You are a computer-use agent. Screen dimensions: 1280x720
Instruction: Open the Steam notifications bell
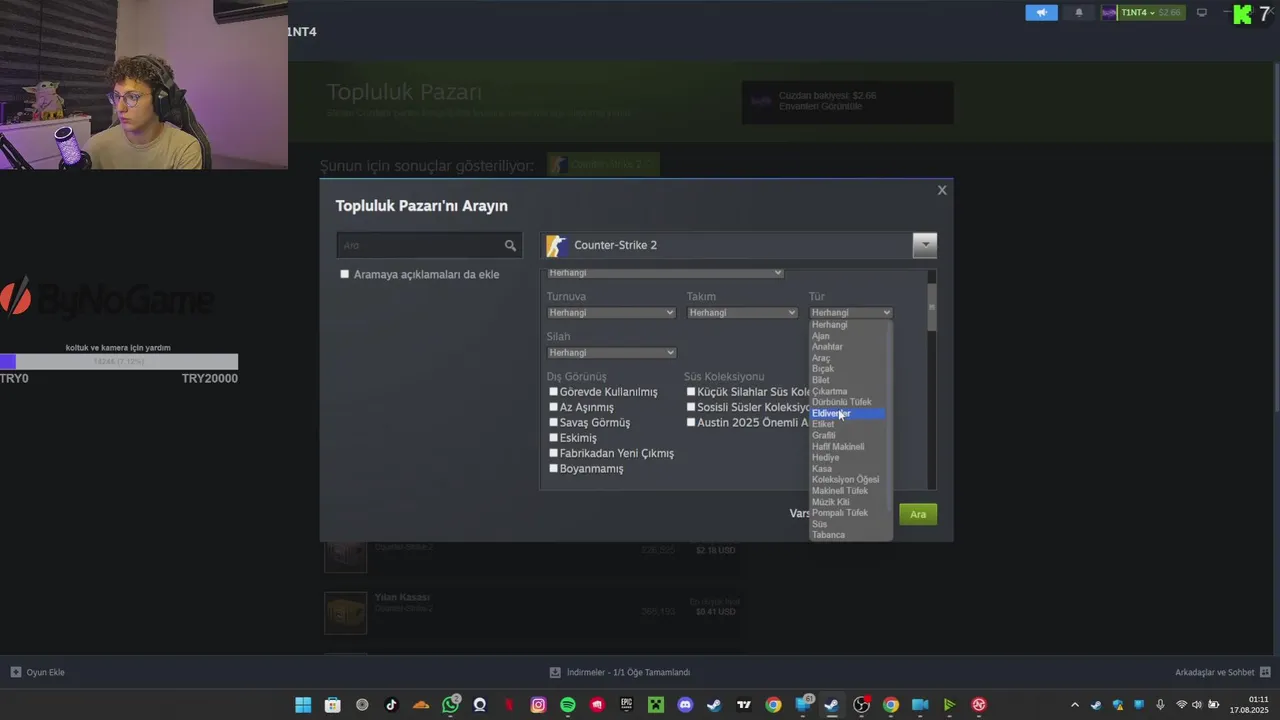coord(1079,13)
